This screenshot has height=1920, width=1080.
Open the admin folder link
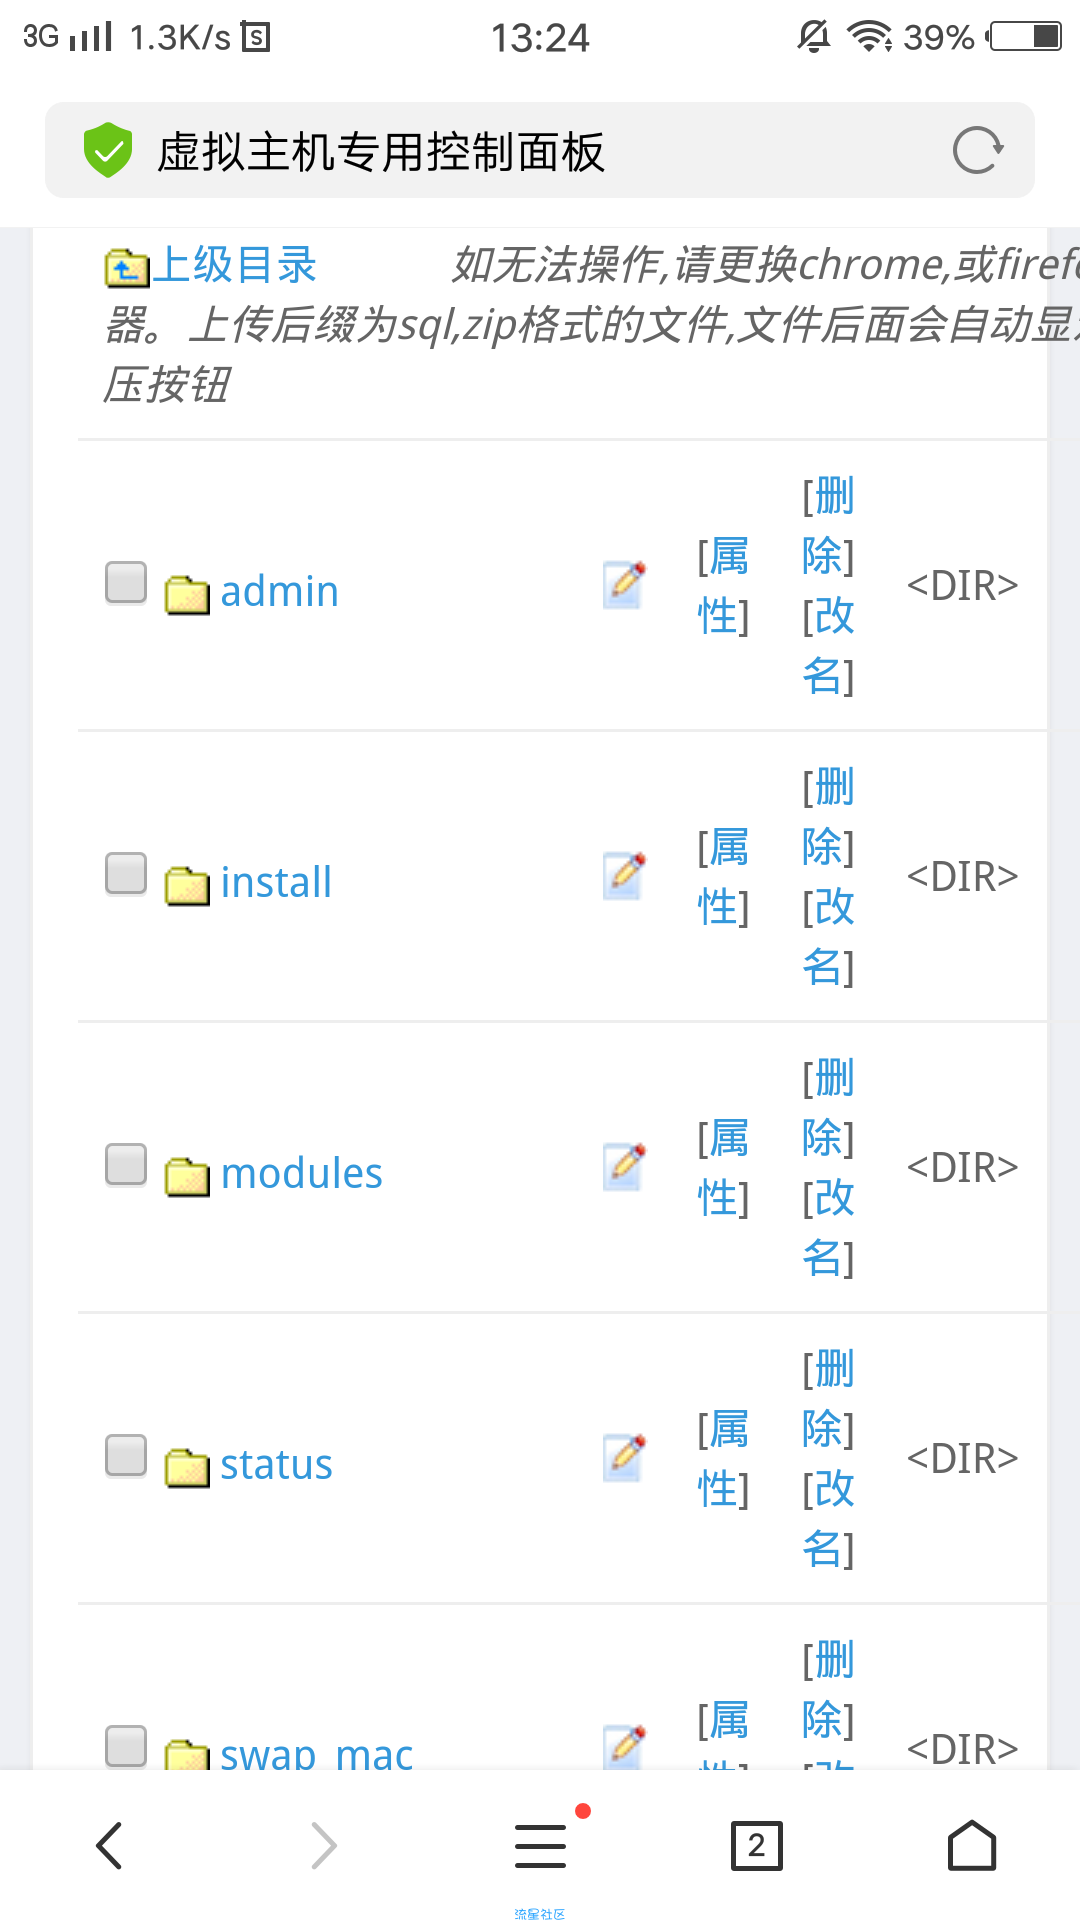279,591
